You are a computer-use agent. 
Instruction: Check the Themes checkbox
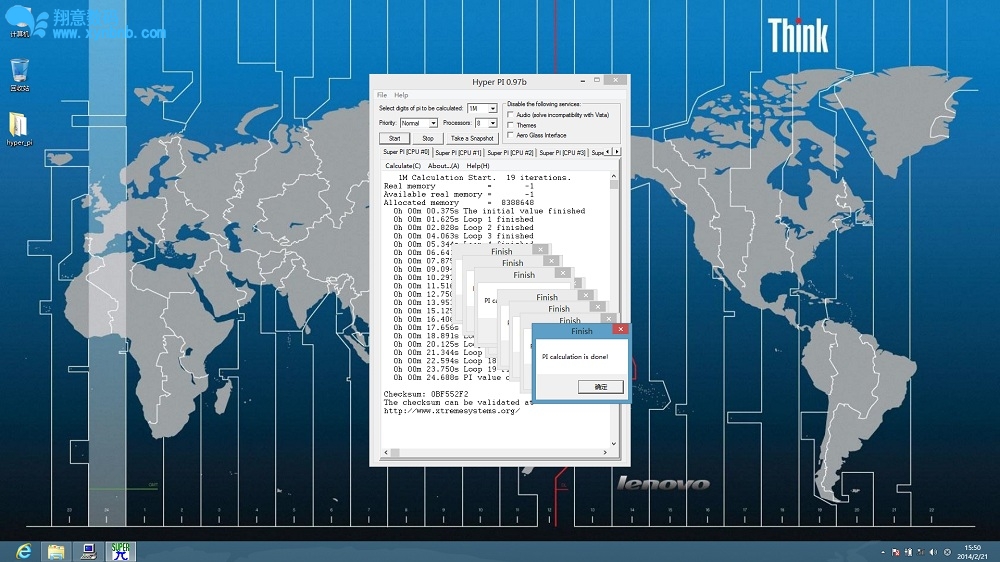pyautogui.click(x=511, y=125)
